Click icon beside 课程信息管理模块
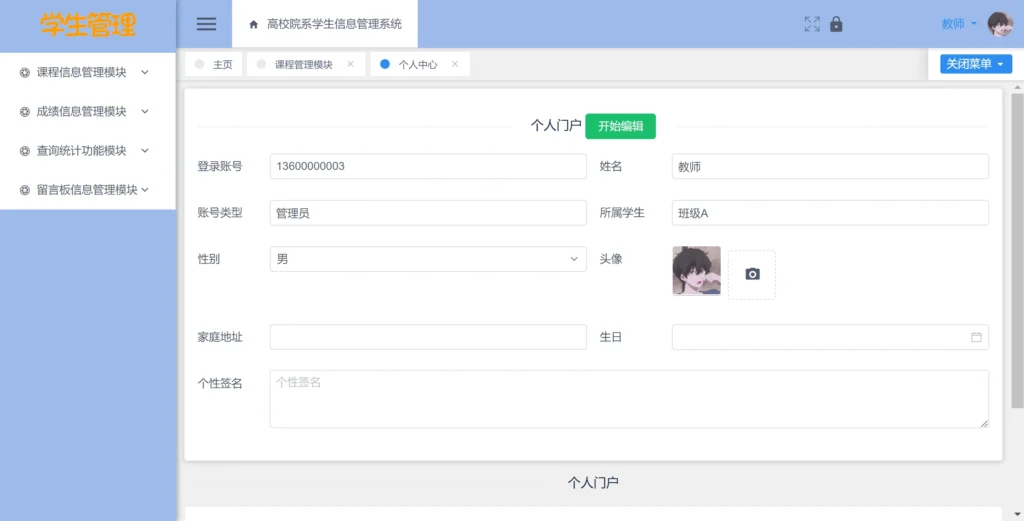This screenshot has height=521, width=1024. (x=25, y=72)
